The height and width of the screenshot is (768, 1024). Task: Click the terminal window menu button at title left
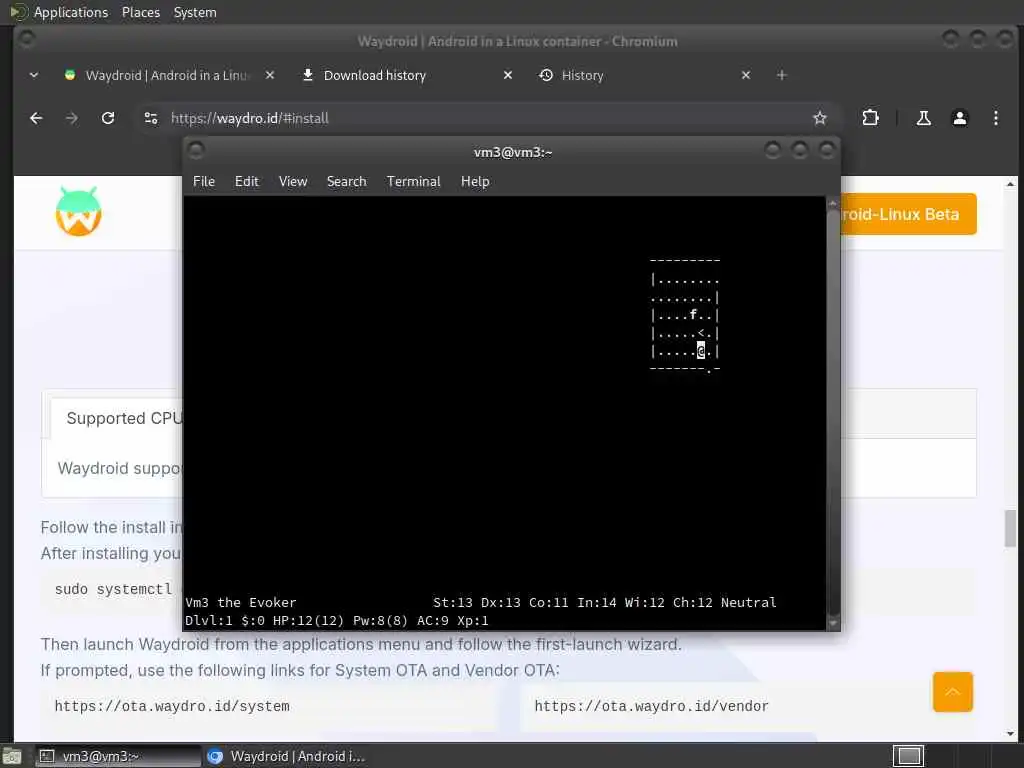[196, 151]
